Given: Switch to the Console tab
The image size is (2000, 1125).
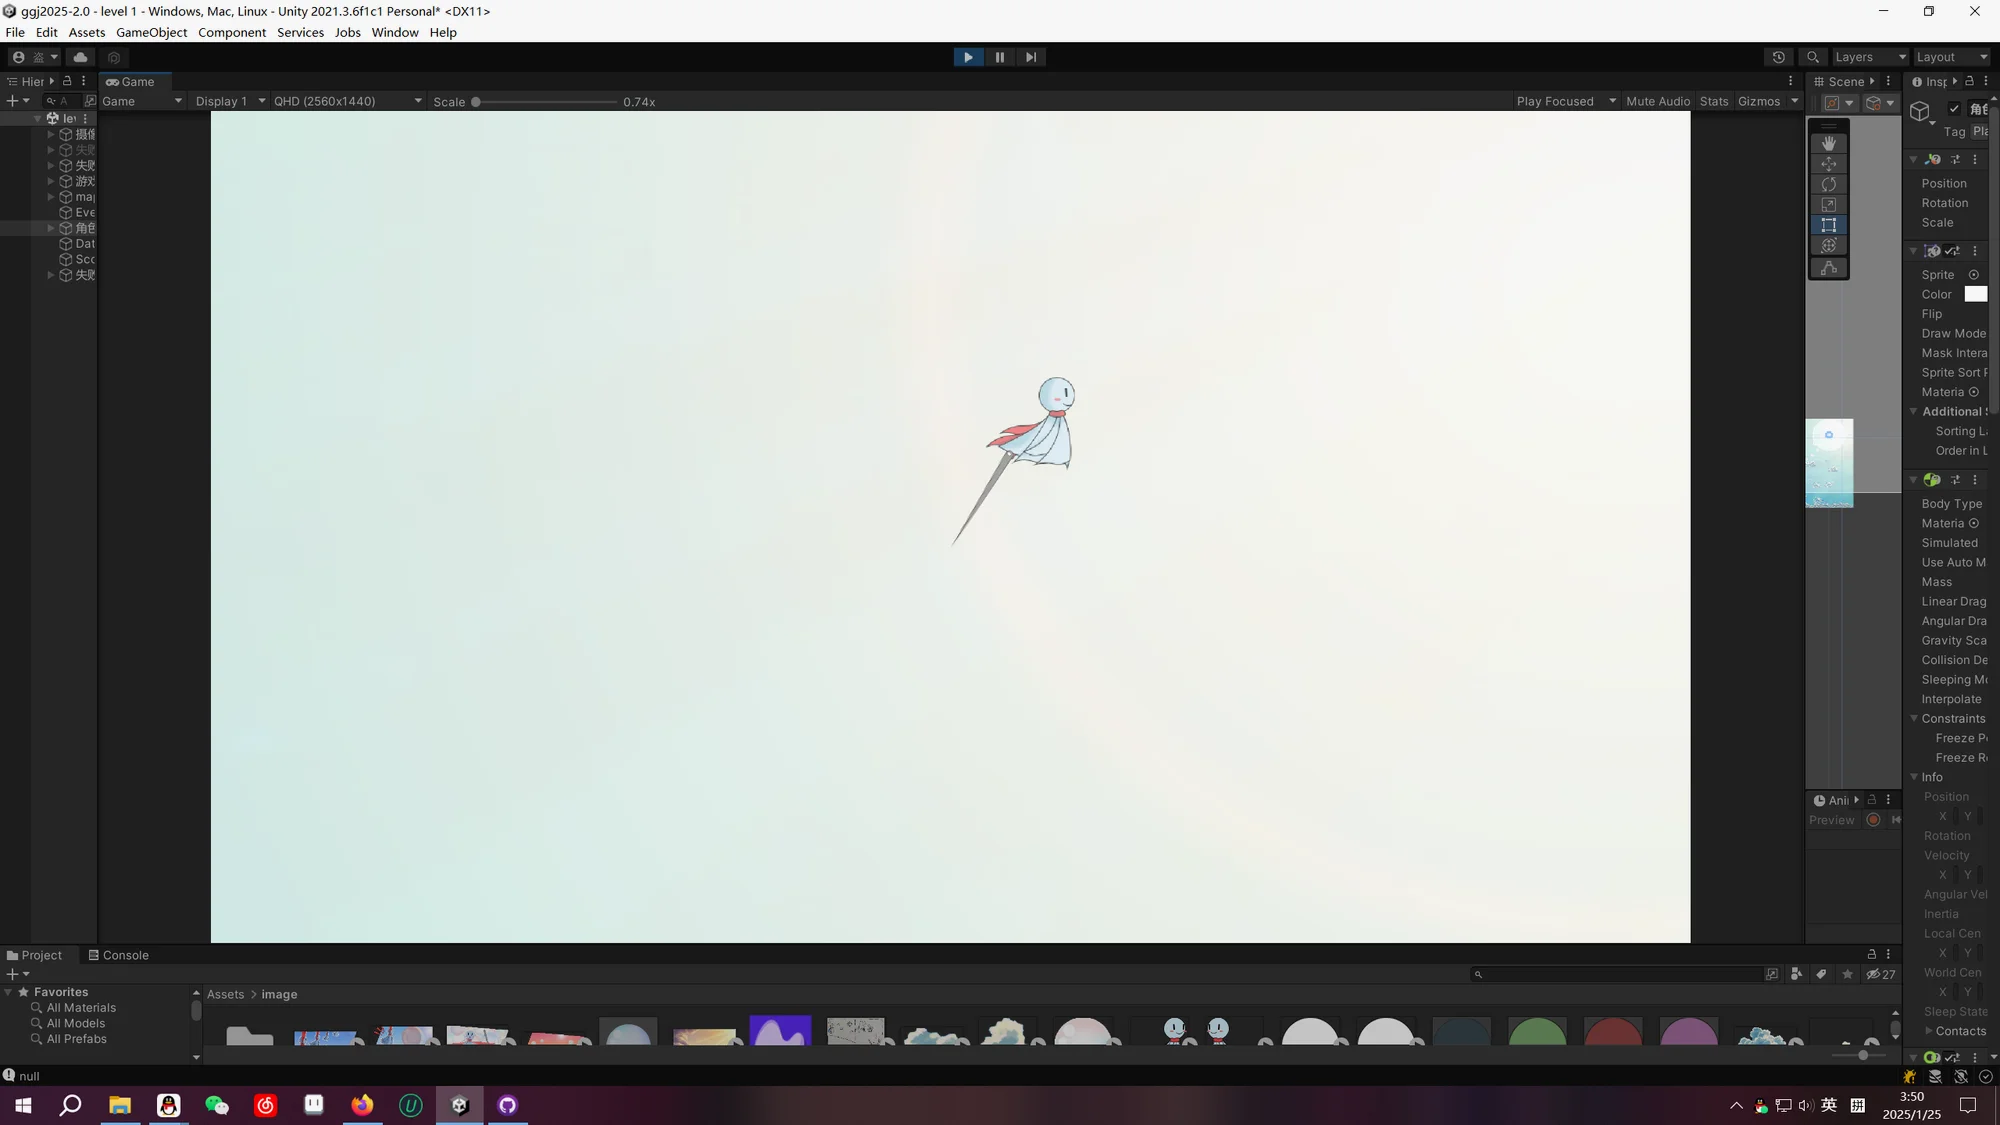Looking at the screenshot, I should pyautogui.click(x=118, y=955).
